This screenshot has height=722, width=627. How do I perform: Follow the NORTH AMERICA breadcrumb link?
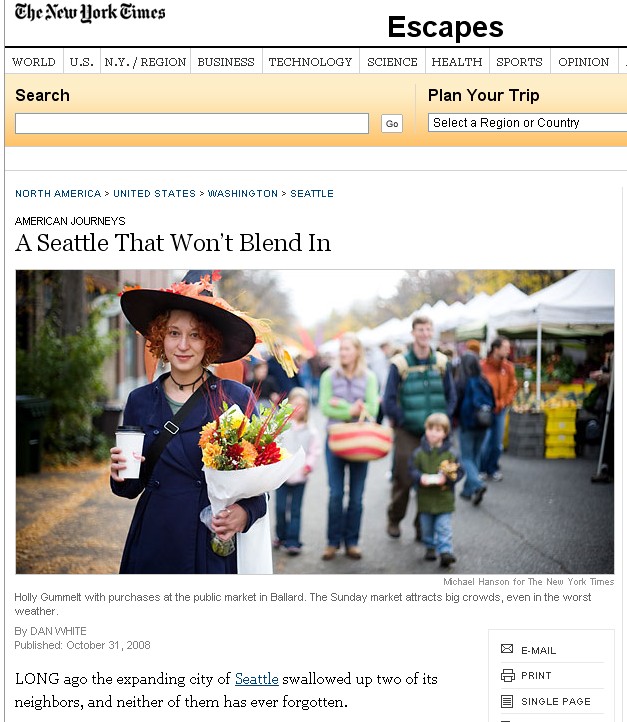pyautogui.click(x=58, y=193)
